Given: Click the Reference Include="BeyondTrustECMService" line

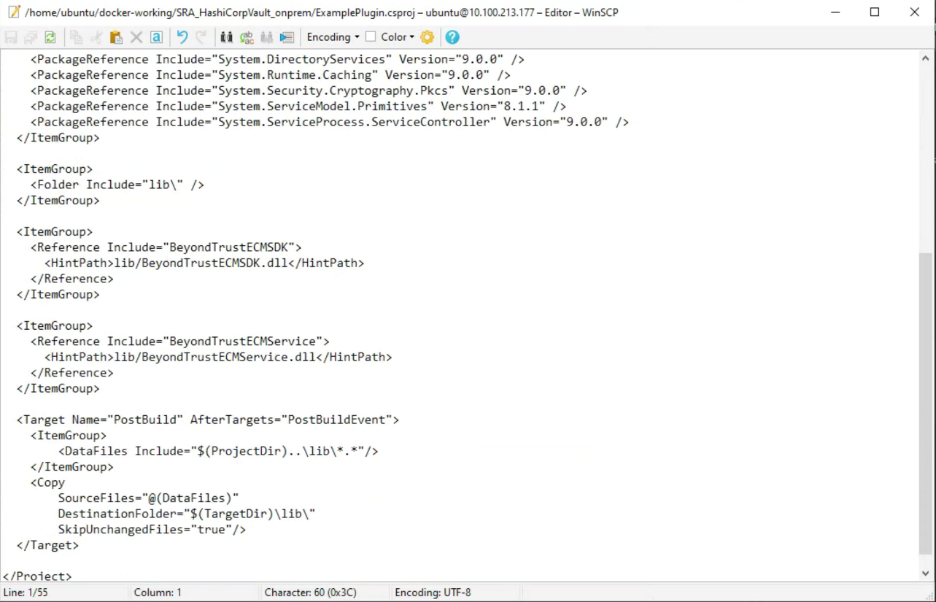Looking at the screenshot, I should click(180, 341).
